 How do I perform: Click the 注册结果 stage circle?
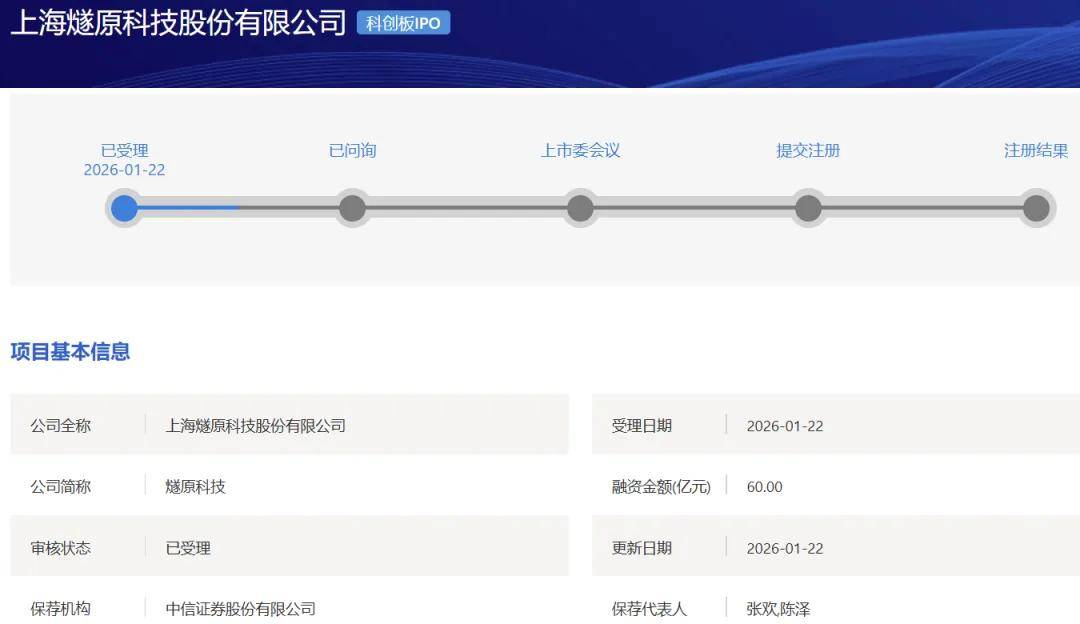1036,208
